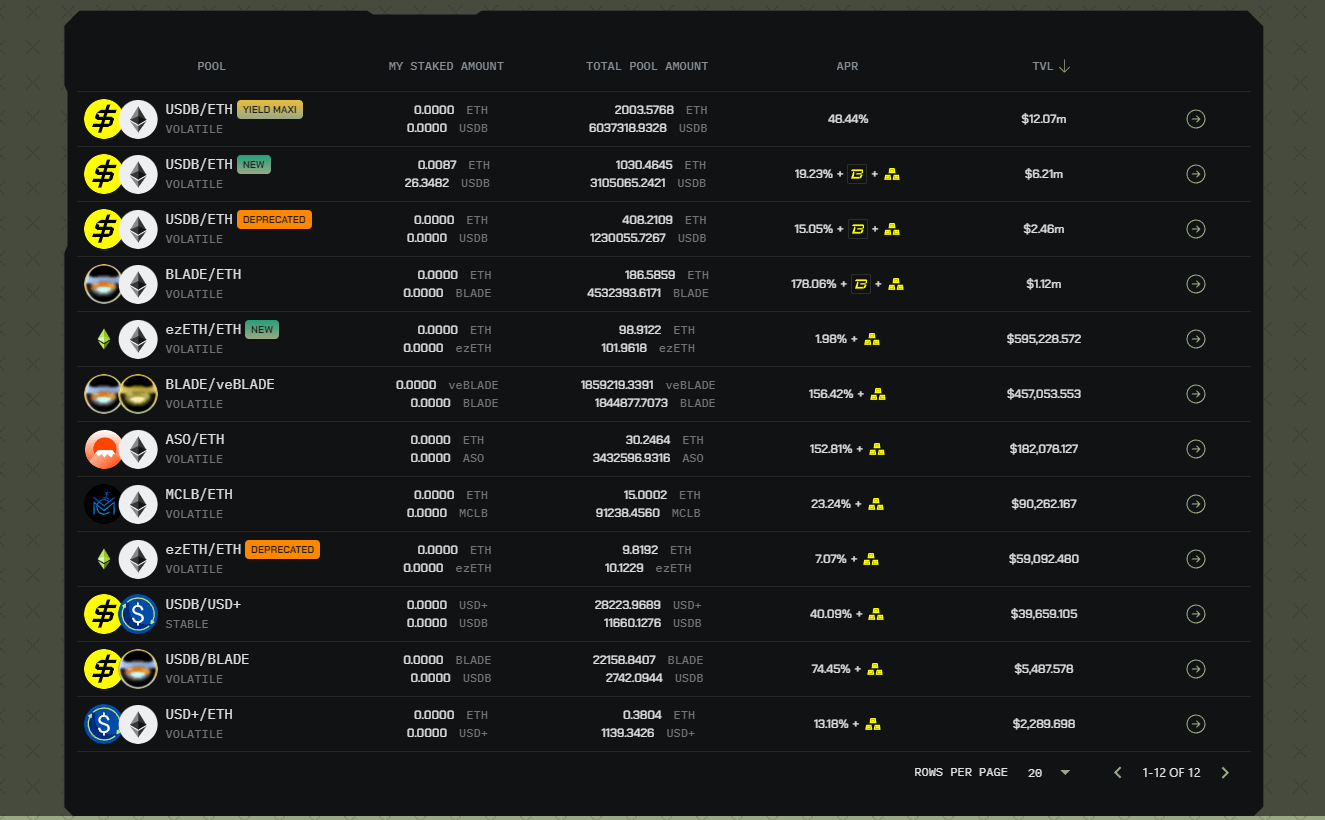Open the USDB/USD+ stable pool arrow
The height and width of the screenshot is (820, 1325).
coord(1195,614)
